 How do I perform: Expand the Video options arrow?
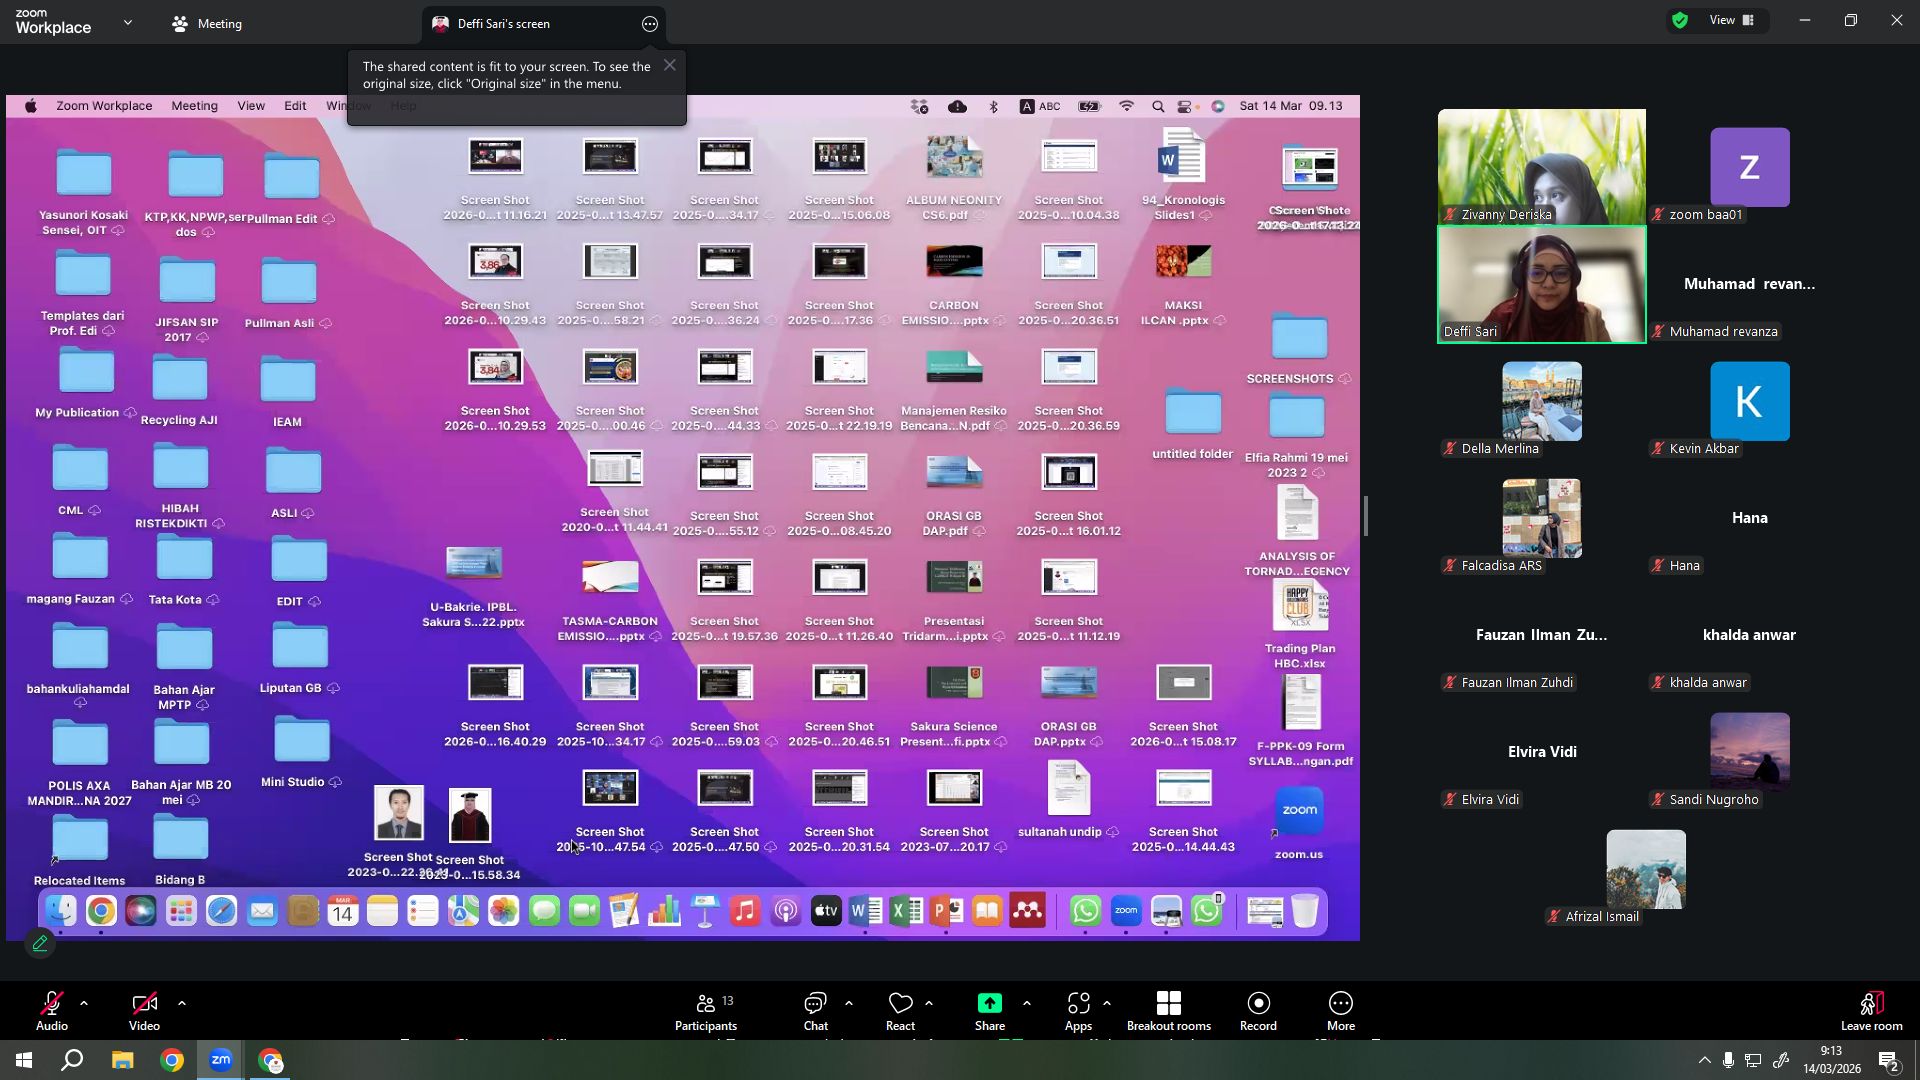[x=182, y=1003]
